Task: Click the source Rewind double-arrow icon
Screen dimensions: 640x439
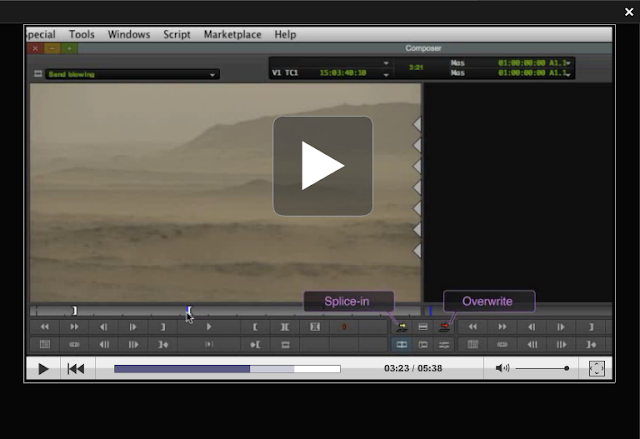Action: 44,327
